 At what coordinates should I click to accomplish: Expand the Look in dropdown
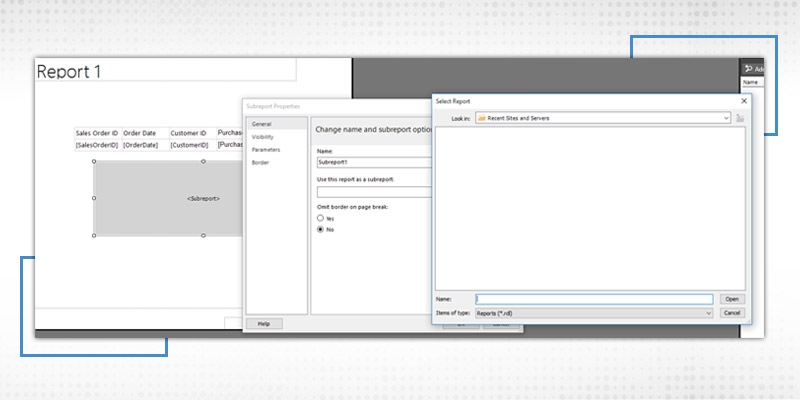[725, 118]
